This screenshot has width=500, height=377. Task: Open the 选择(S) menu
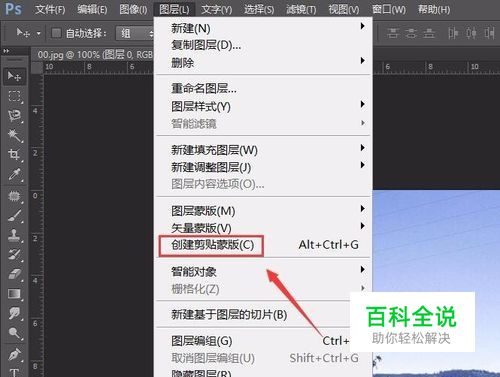tap(259, 10)
